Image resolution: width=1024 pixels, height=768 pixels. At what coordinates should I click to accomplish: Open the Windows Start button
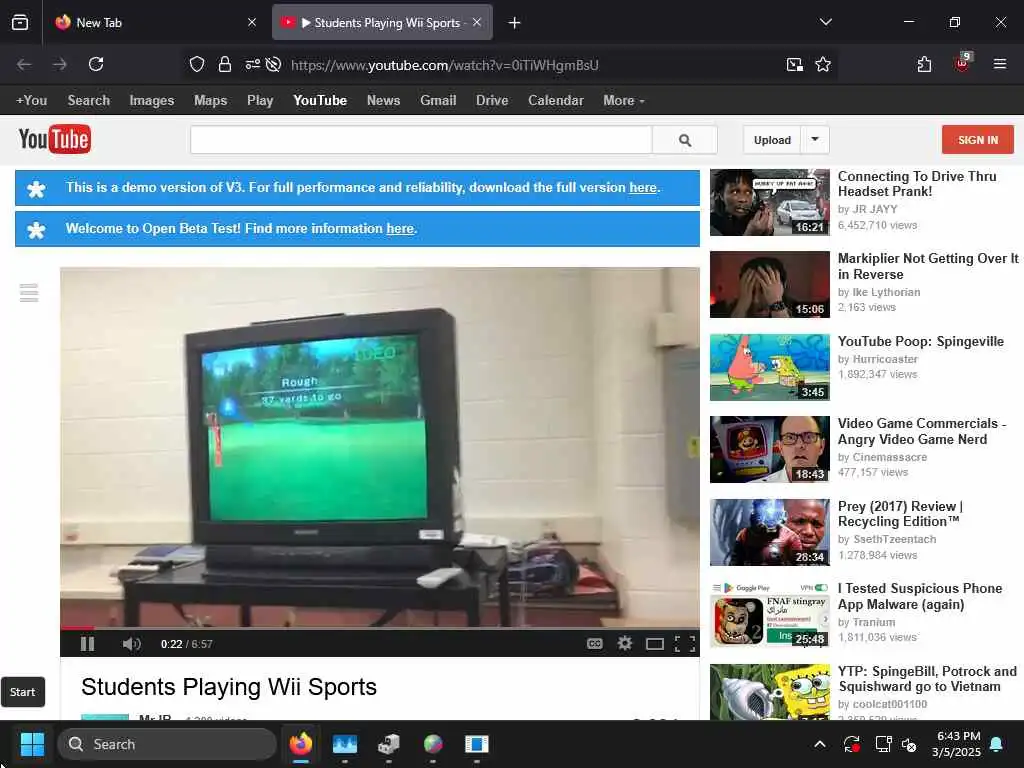[32, 744]
